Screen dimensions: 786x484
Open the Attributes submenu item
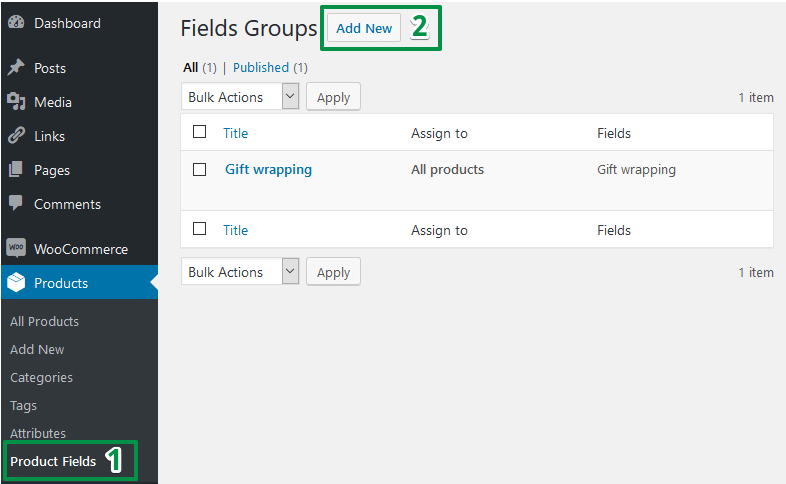[38, 433]
